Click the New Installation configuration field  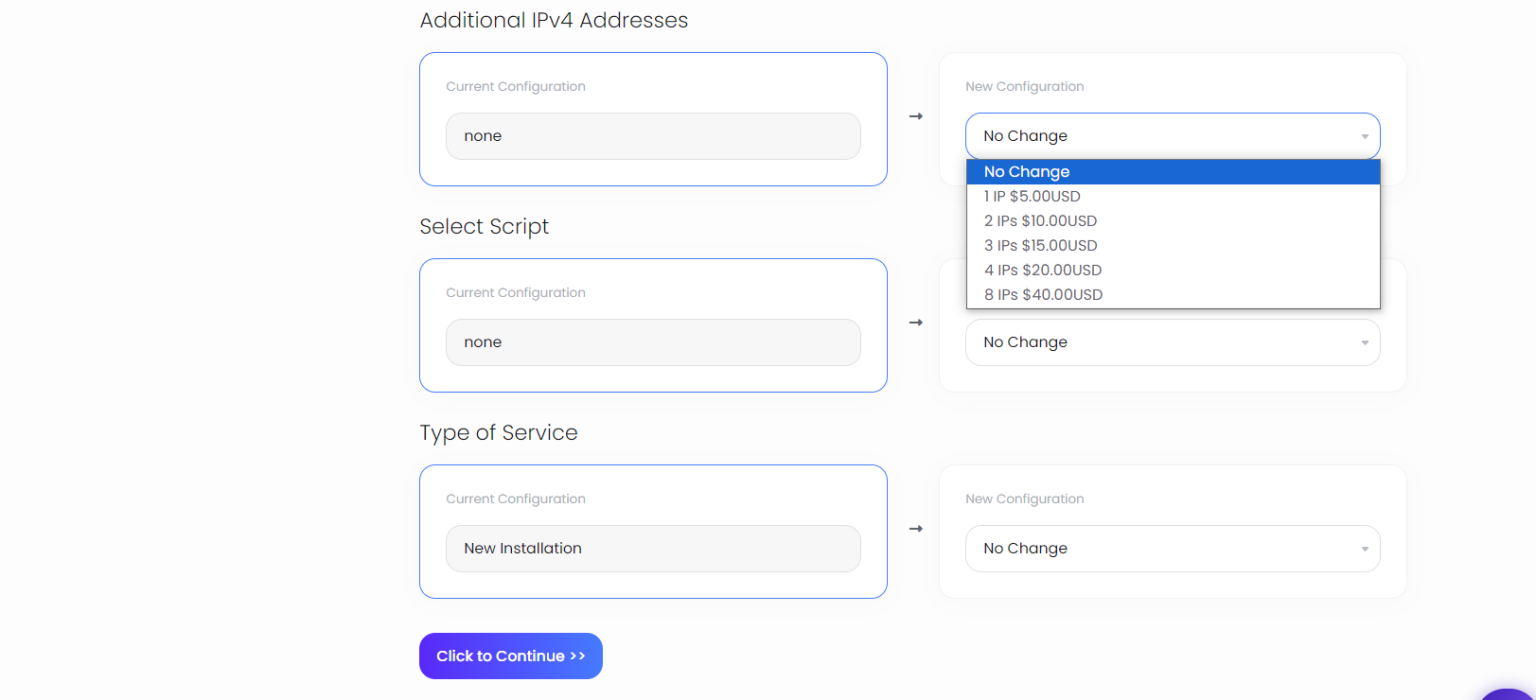[x=653, y=548]
